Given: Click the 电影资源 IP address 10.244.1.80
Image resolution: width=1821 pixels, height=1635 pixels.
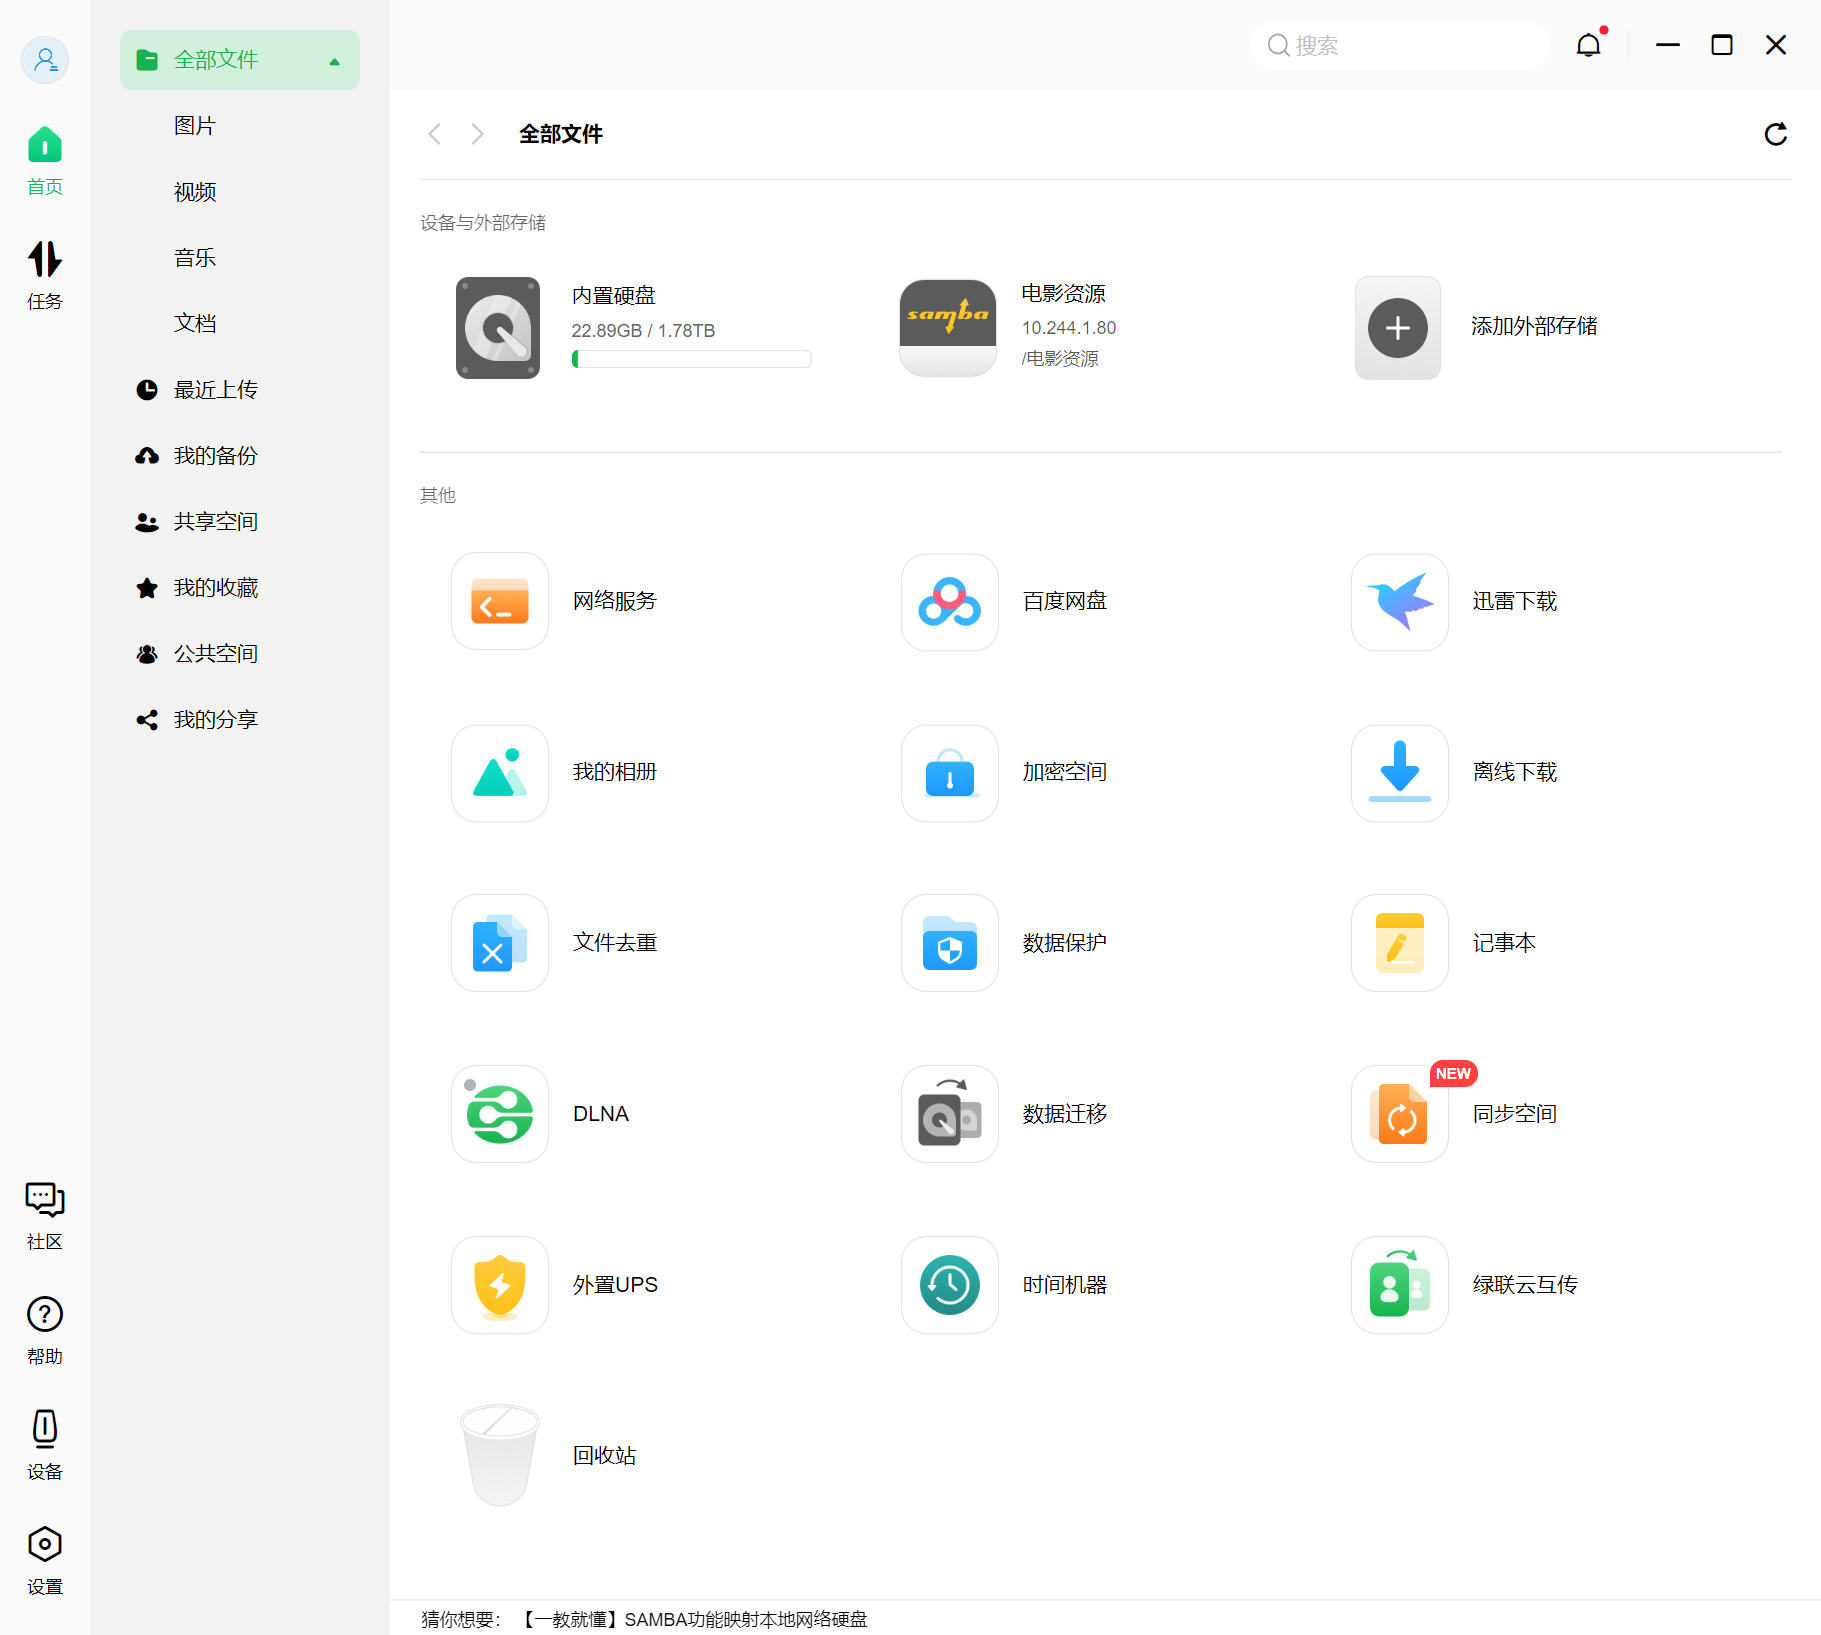Looking at the screenshot, I should click(x=1069, y=328).
